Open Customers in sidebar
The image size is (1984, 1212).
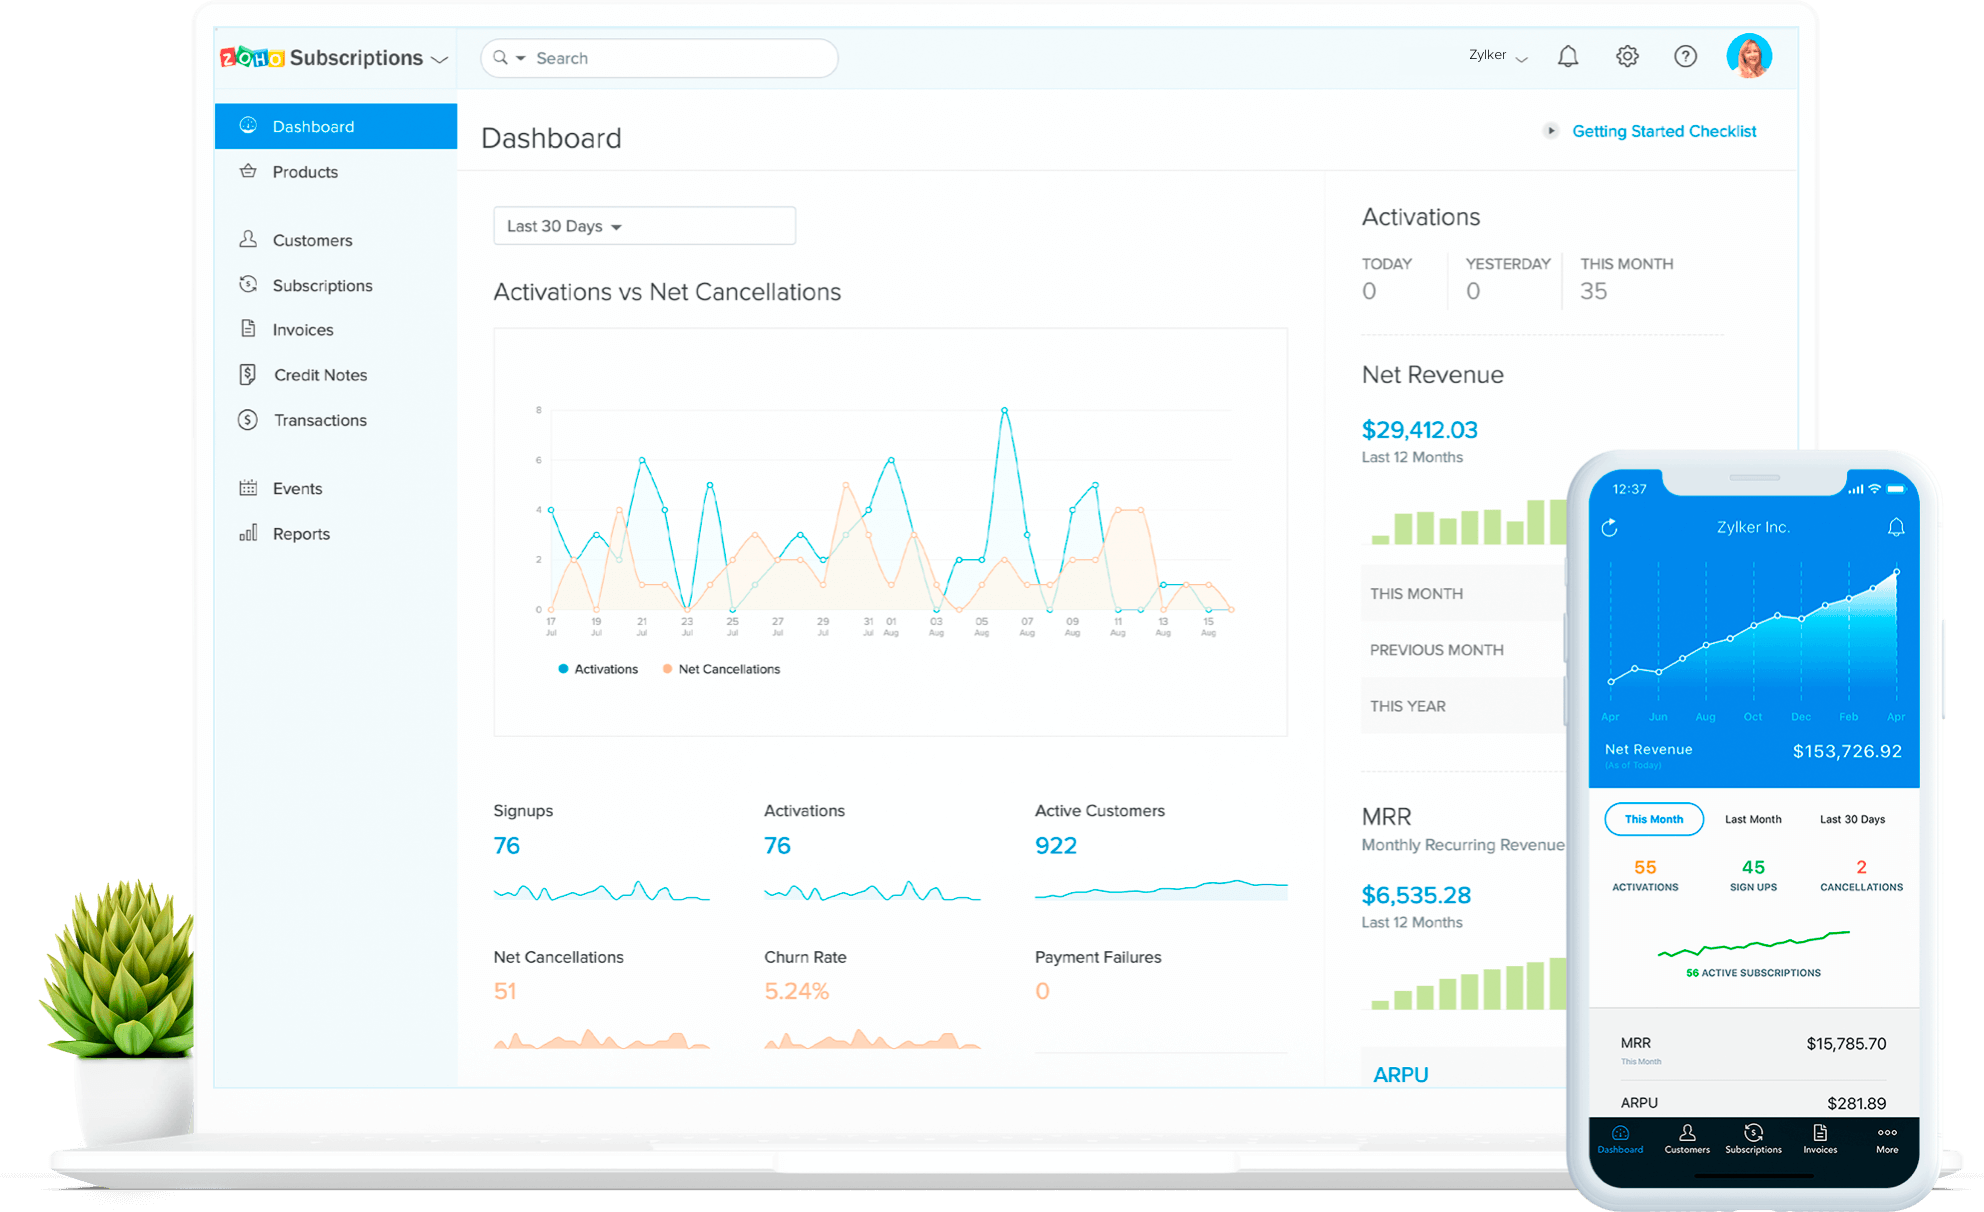[336, 239]
